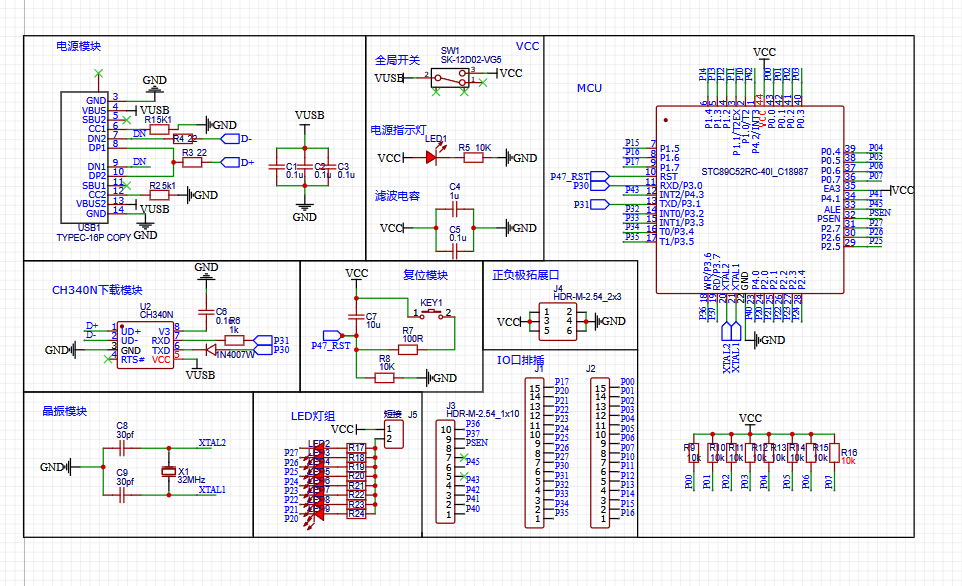
Task: Click the SW1 slide switch symbol
Action: point(450,78)
